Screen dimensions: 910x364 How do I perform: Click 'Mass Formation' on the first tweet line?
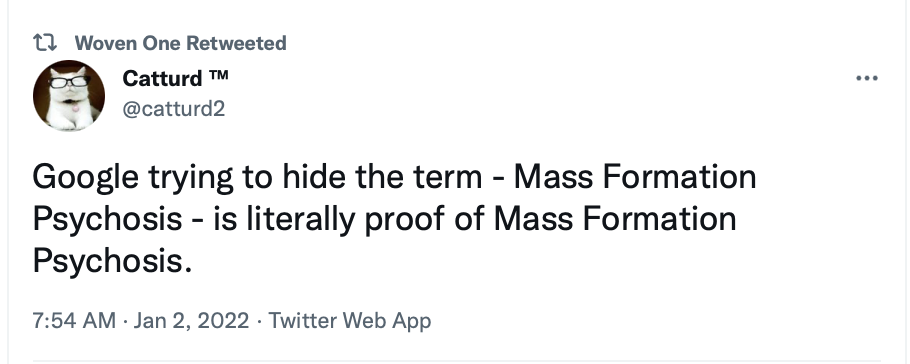(x=635, y=176)
